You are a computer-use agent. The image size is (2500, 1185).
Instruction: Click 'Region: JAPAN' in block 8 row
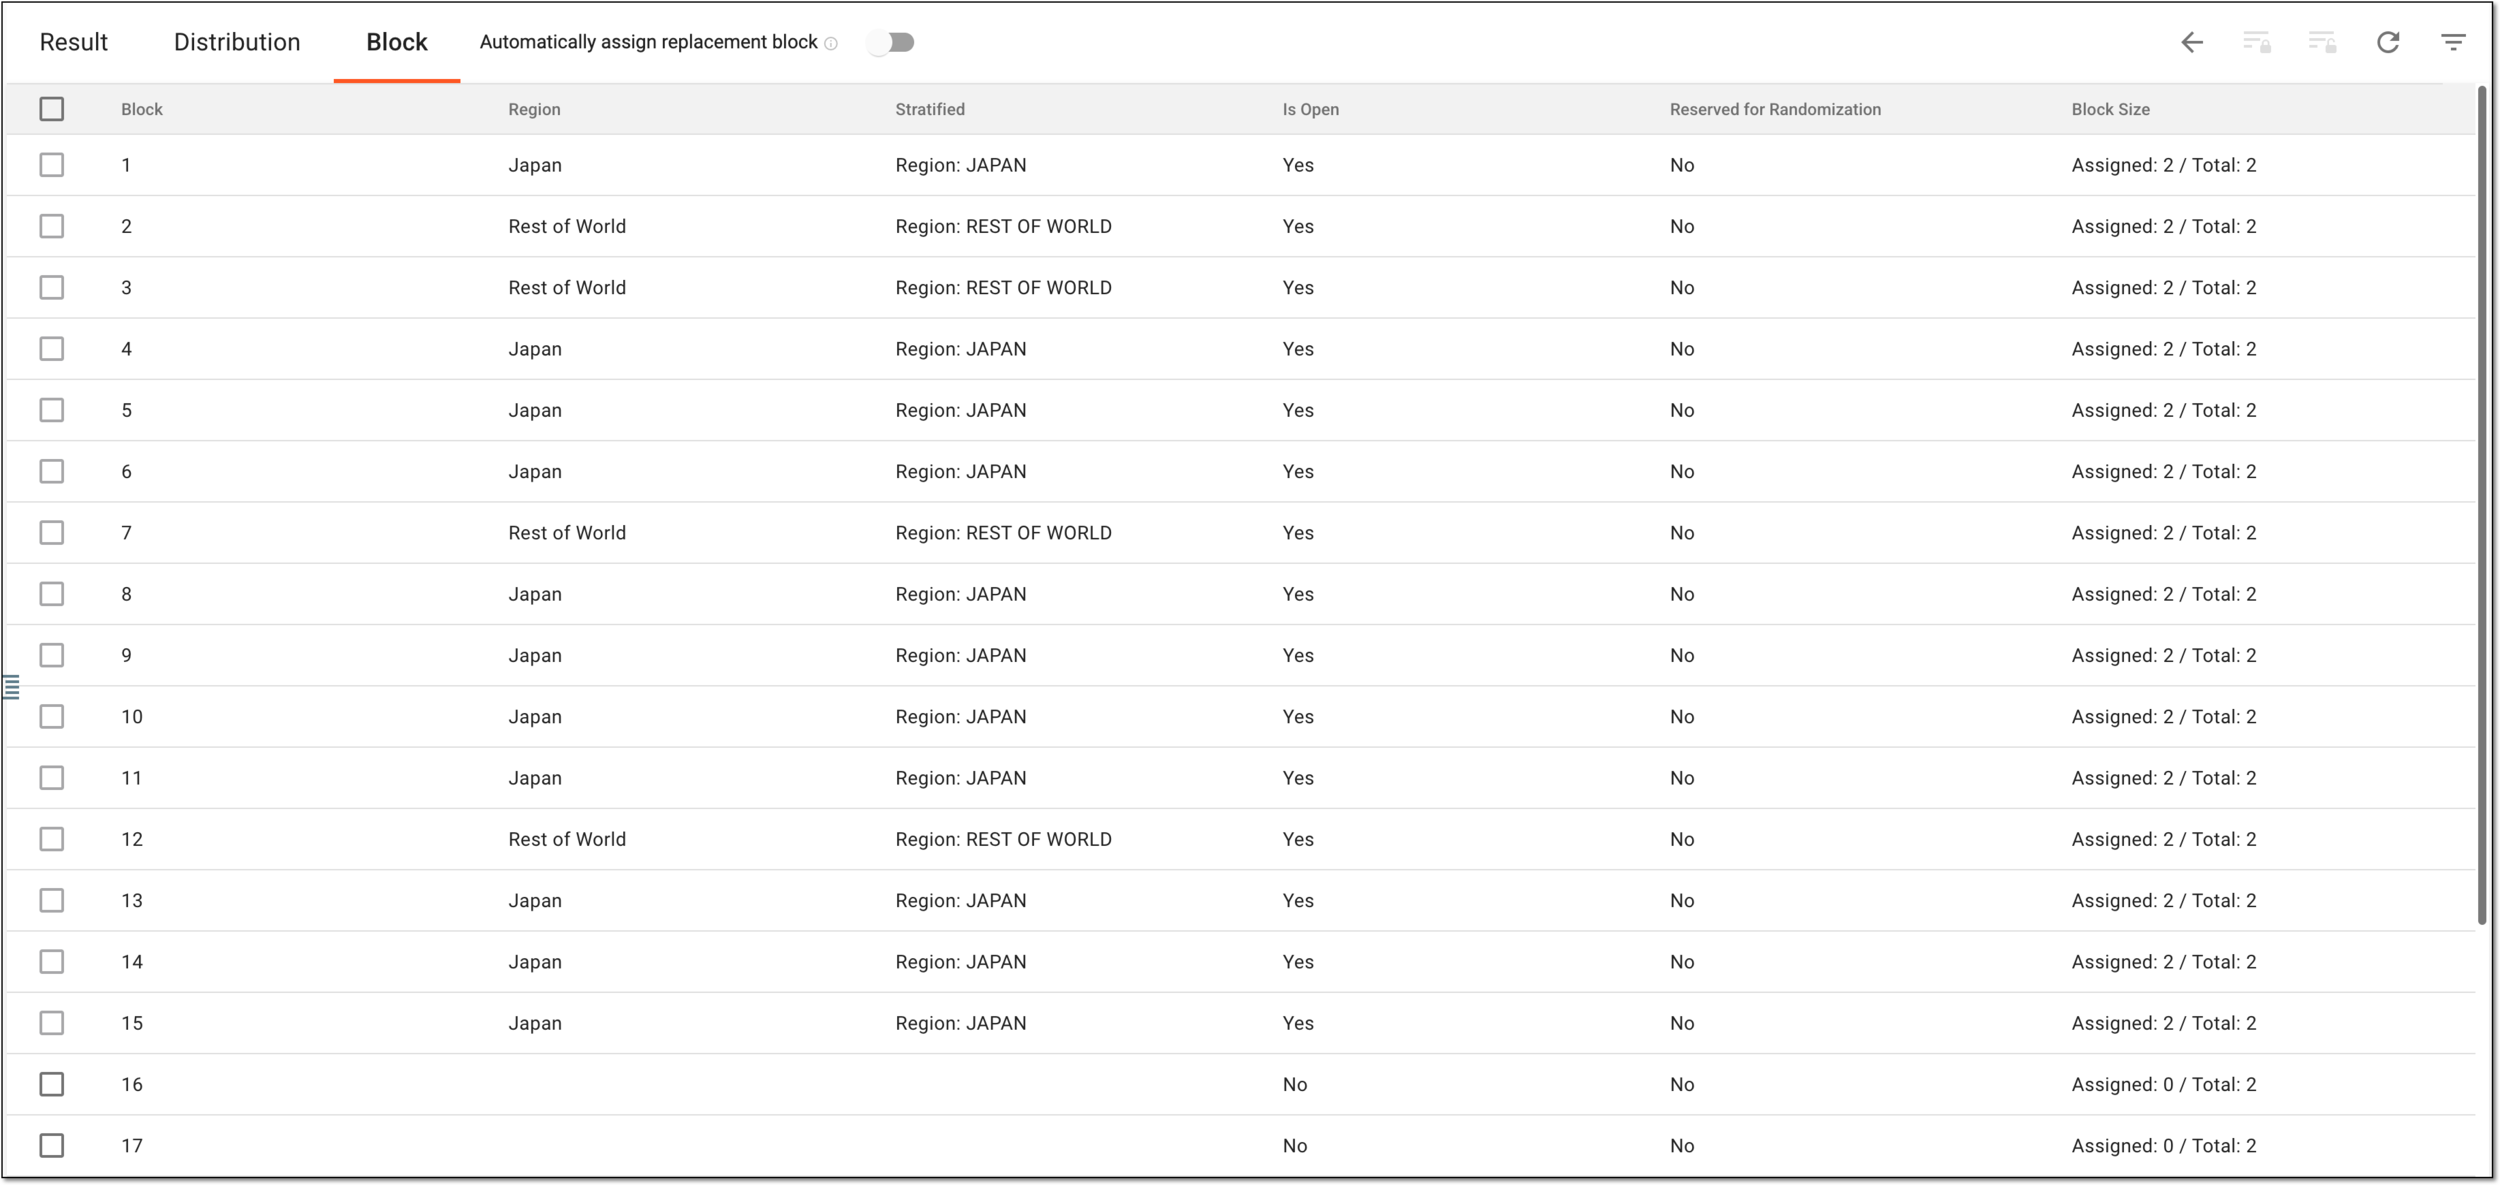tap(960, 594)
